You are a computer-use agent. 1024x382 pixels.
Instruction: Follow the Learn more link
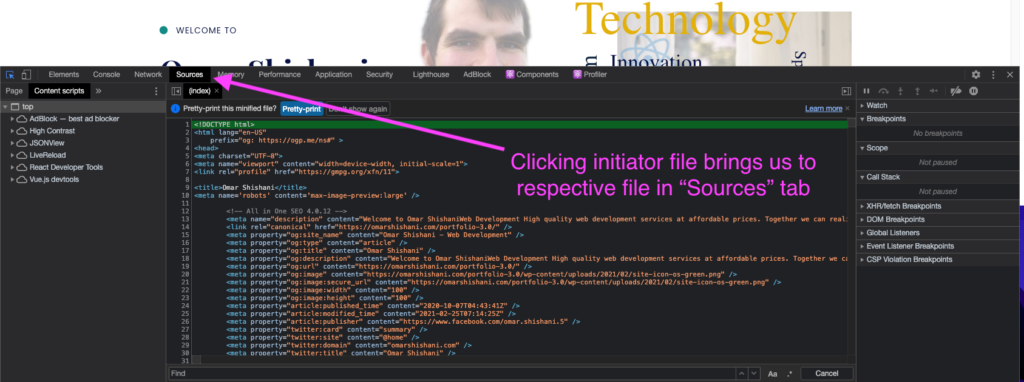pos(823,108)
